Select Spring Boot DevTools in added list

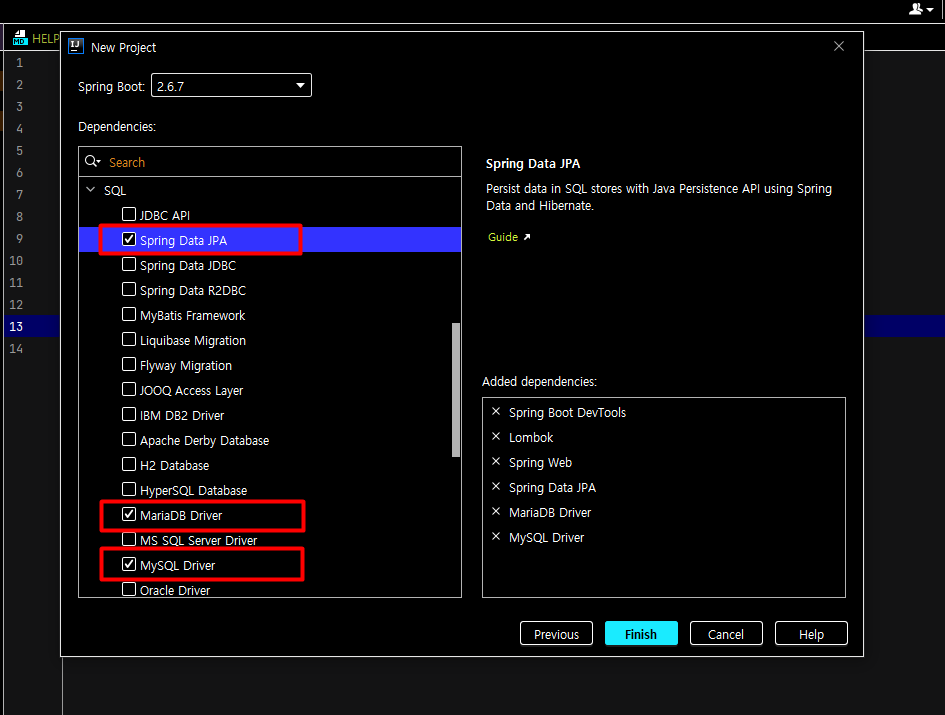(x=567, y=412)
